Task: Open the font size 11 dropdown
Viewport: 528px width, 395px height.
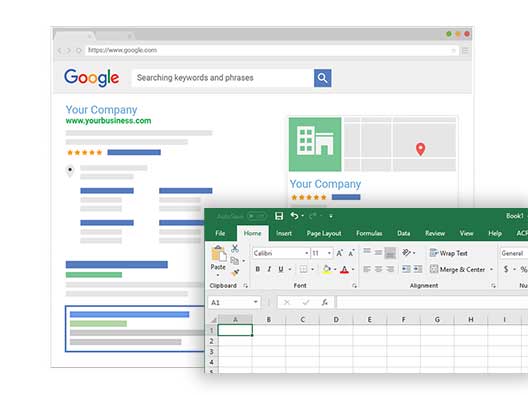Action: 329,253
